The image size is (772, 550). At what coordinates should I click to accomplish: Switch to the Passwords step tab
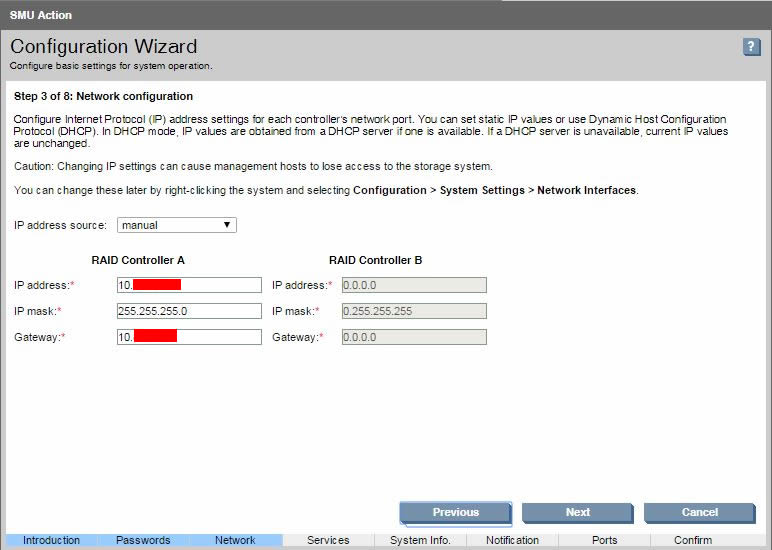[x=143, y=540]
